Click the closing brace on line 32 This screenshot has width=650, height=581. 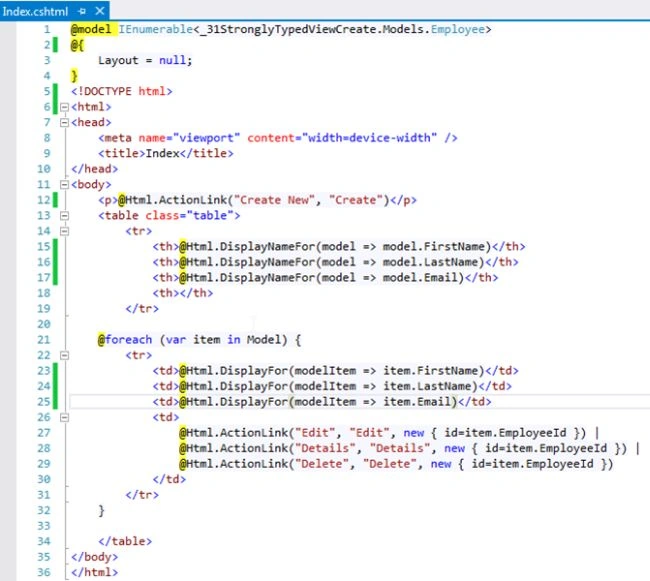[x=101, y=511]
